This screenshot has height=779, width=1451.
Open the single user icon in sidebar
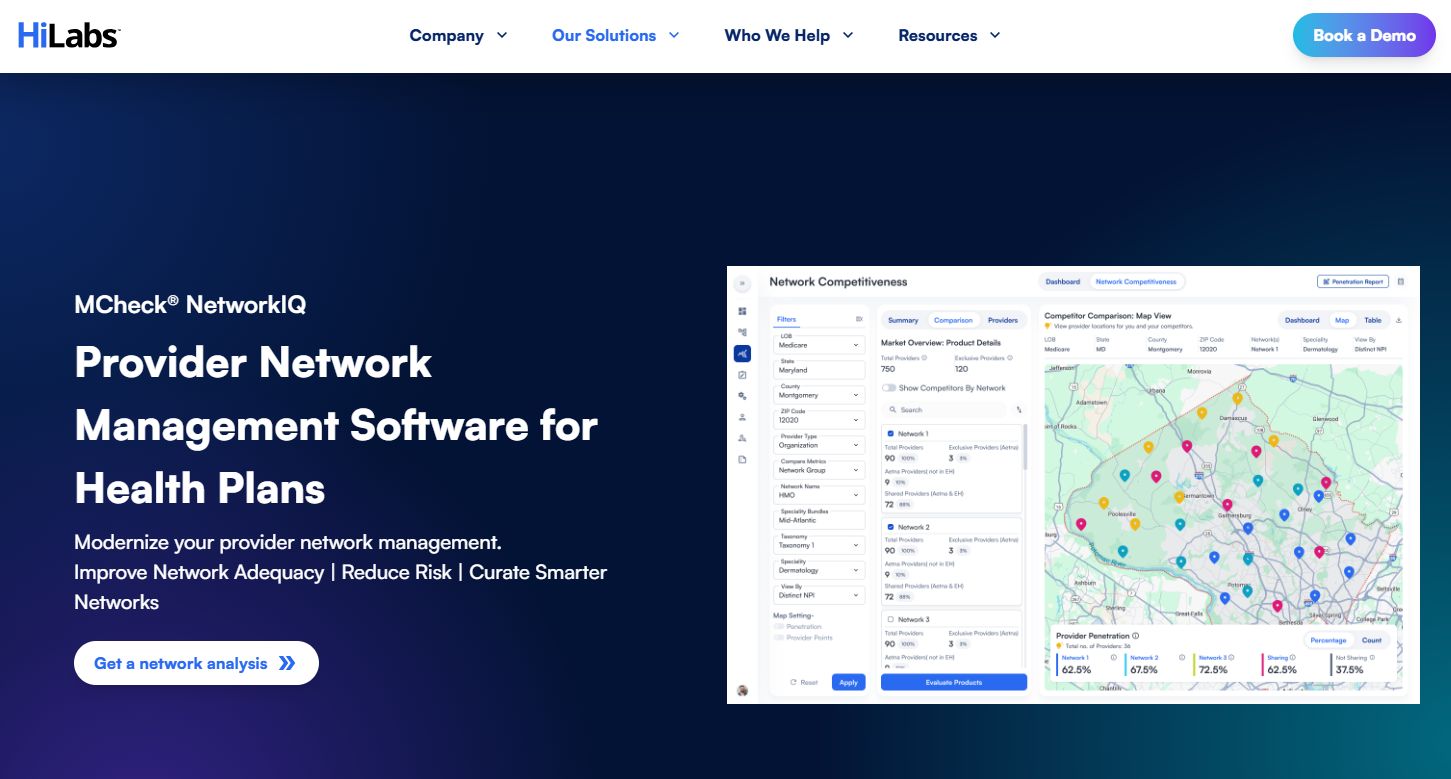point(742,417)
